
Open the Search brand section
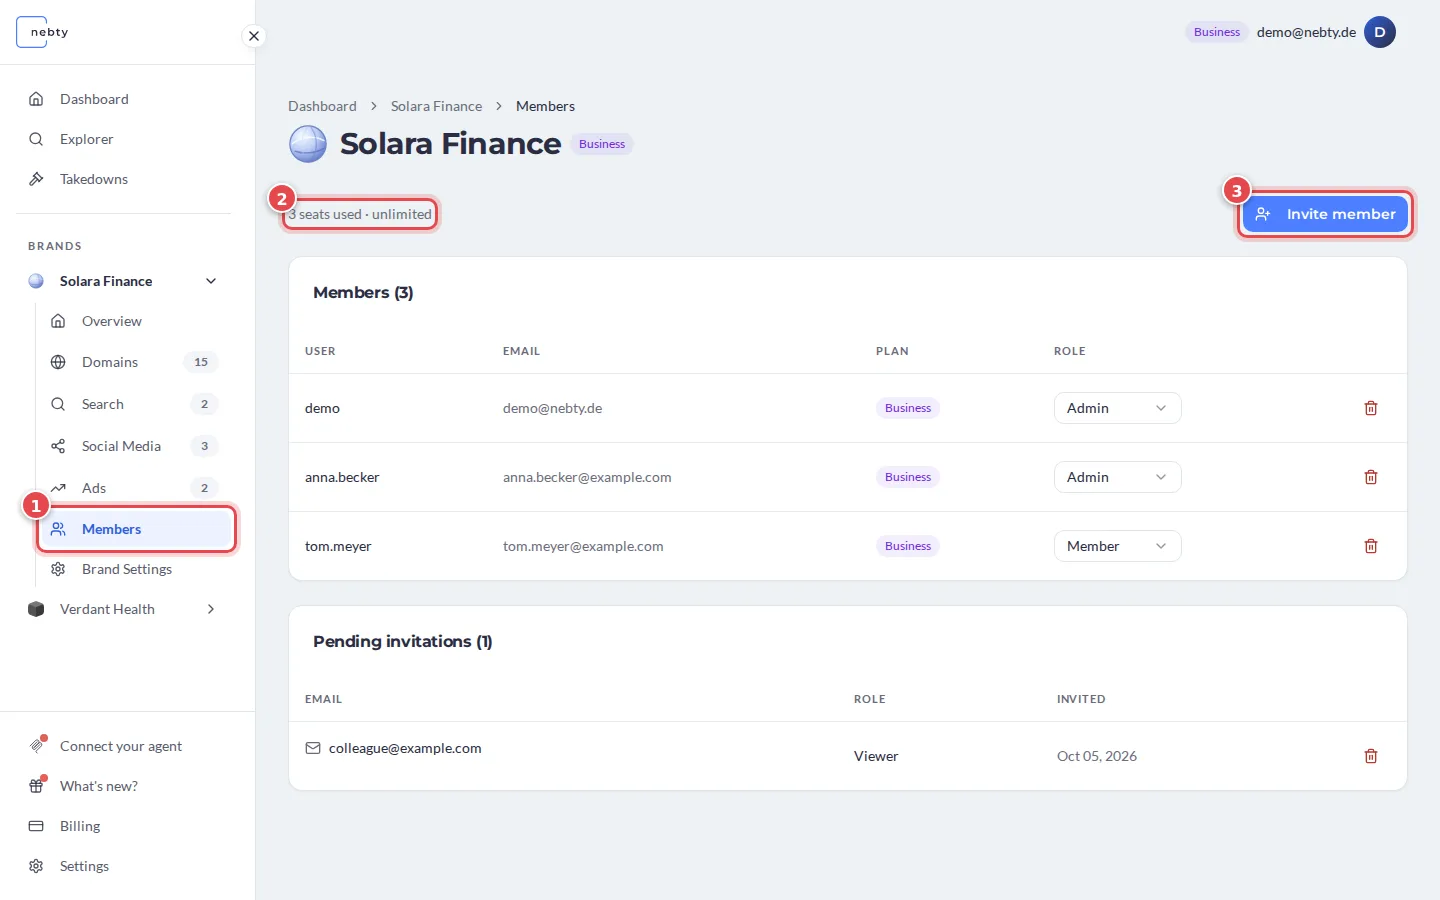135,404
